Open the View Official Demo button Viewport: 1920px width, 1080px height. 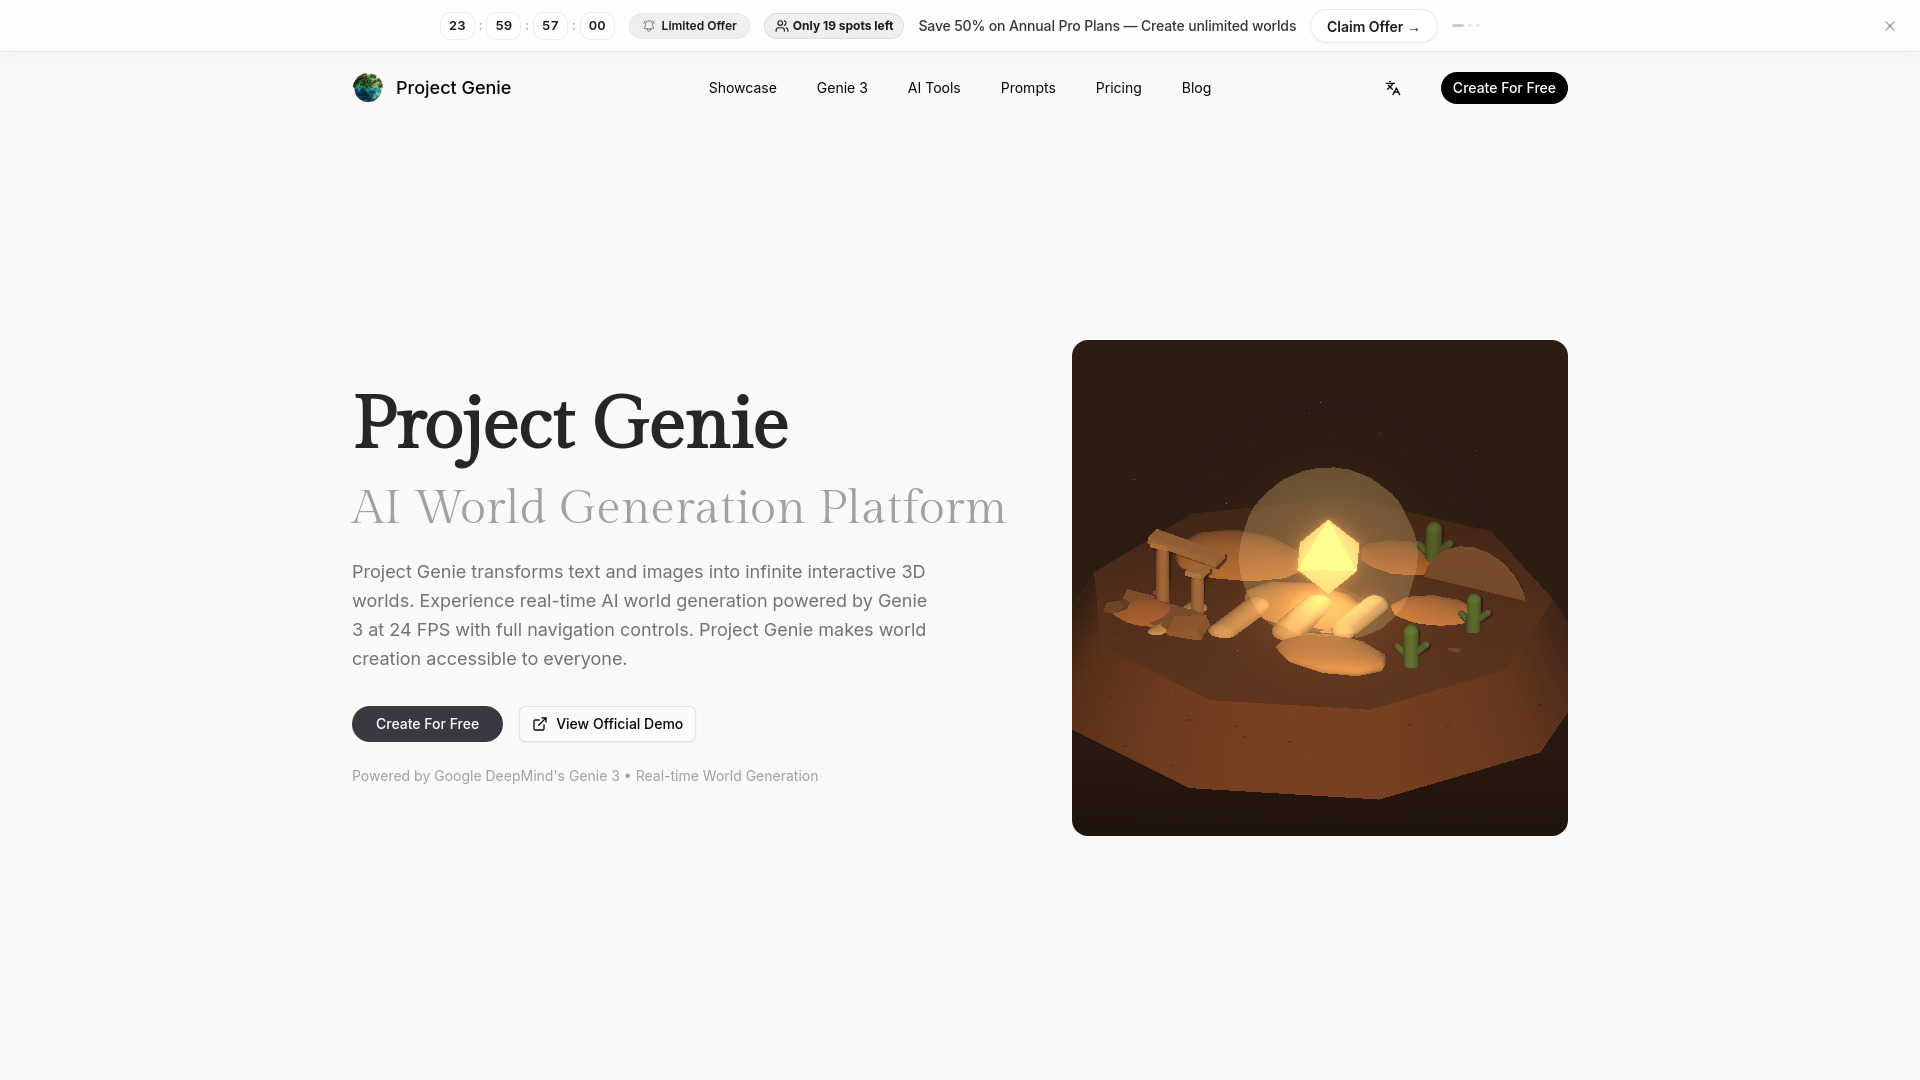[607, 724]
